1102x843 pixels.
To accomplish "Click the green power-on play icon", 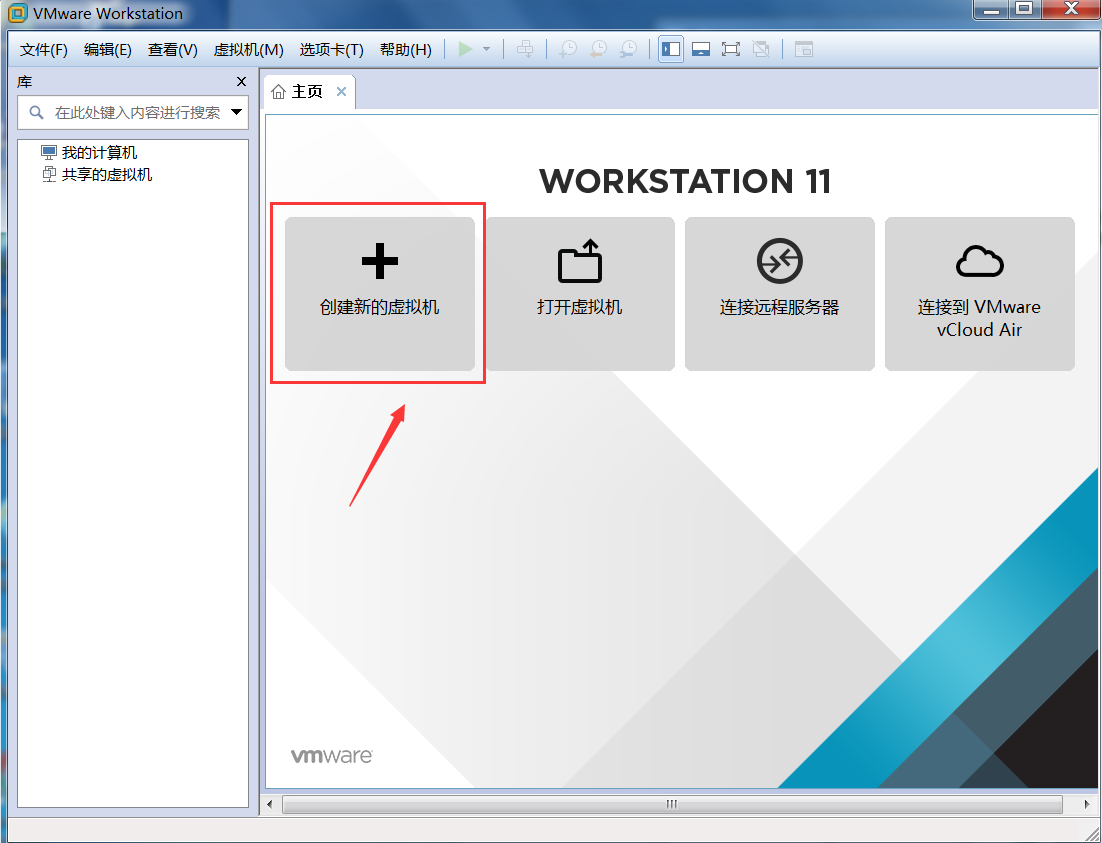I will pyautogui.click(x=465, y=49).
